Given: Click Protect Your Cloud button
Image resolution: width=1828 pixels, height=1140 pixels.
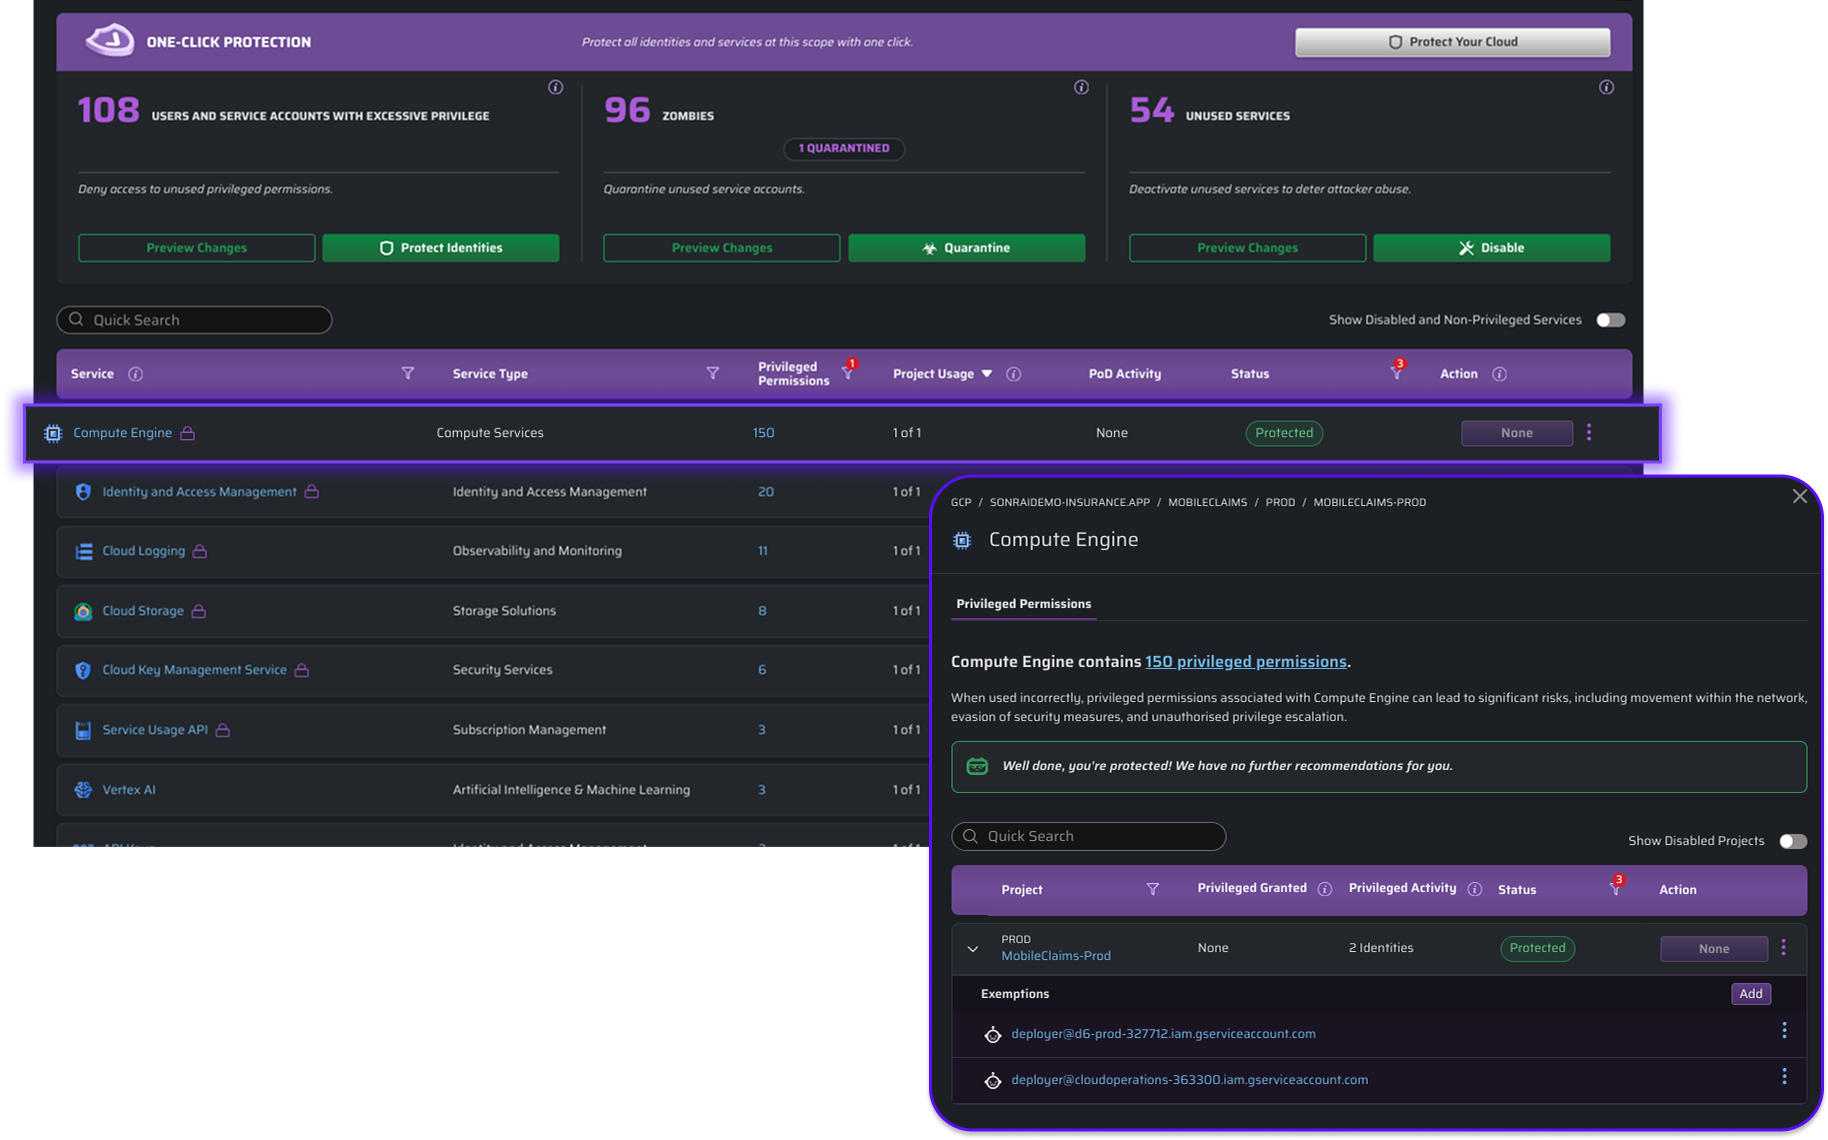Looking at the screenshot, I should (x=1452, y=42).
